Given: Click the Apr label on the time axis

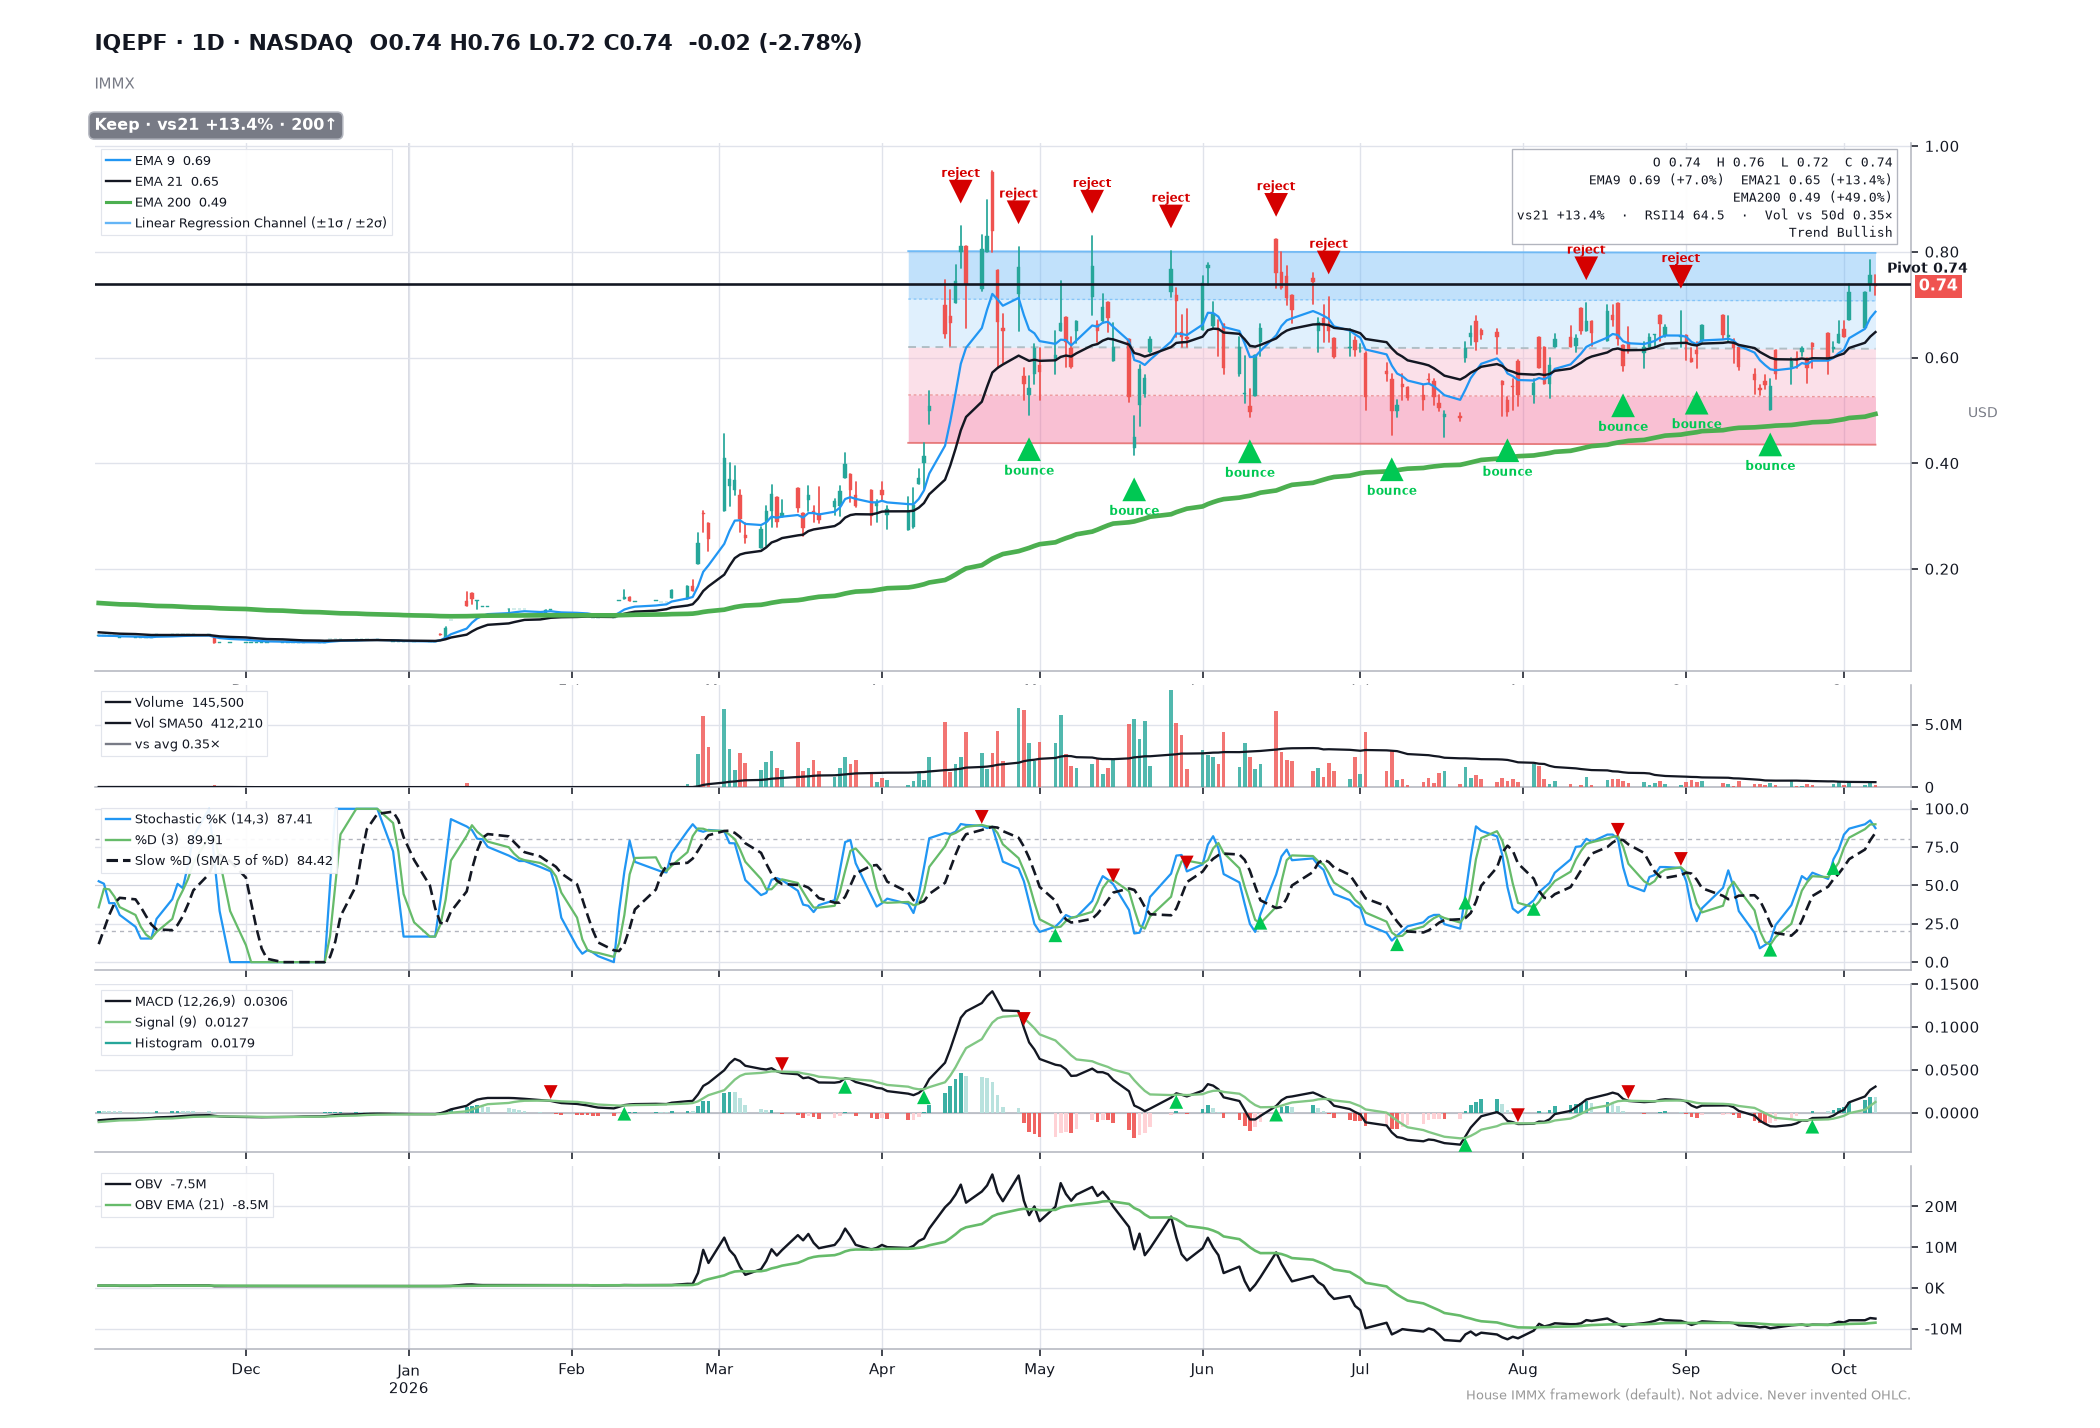Looking at the screenshot, I should pos(881,1369).
